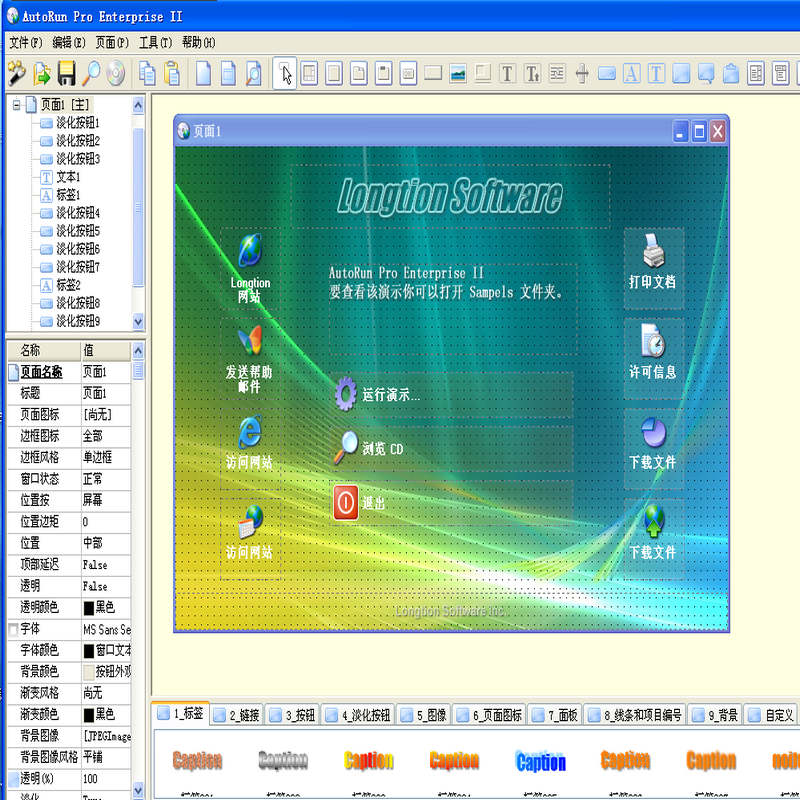Click the 窗口状态 value 正常
This screenshot has height=800, width=800.
click(x=106, y=479)
